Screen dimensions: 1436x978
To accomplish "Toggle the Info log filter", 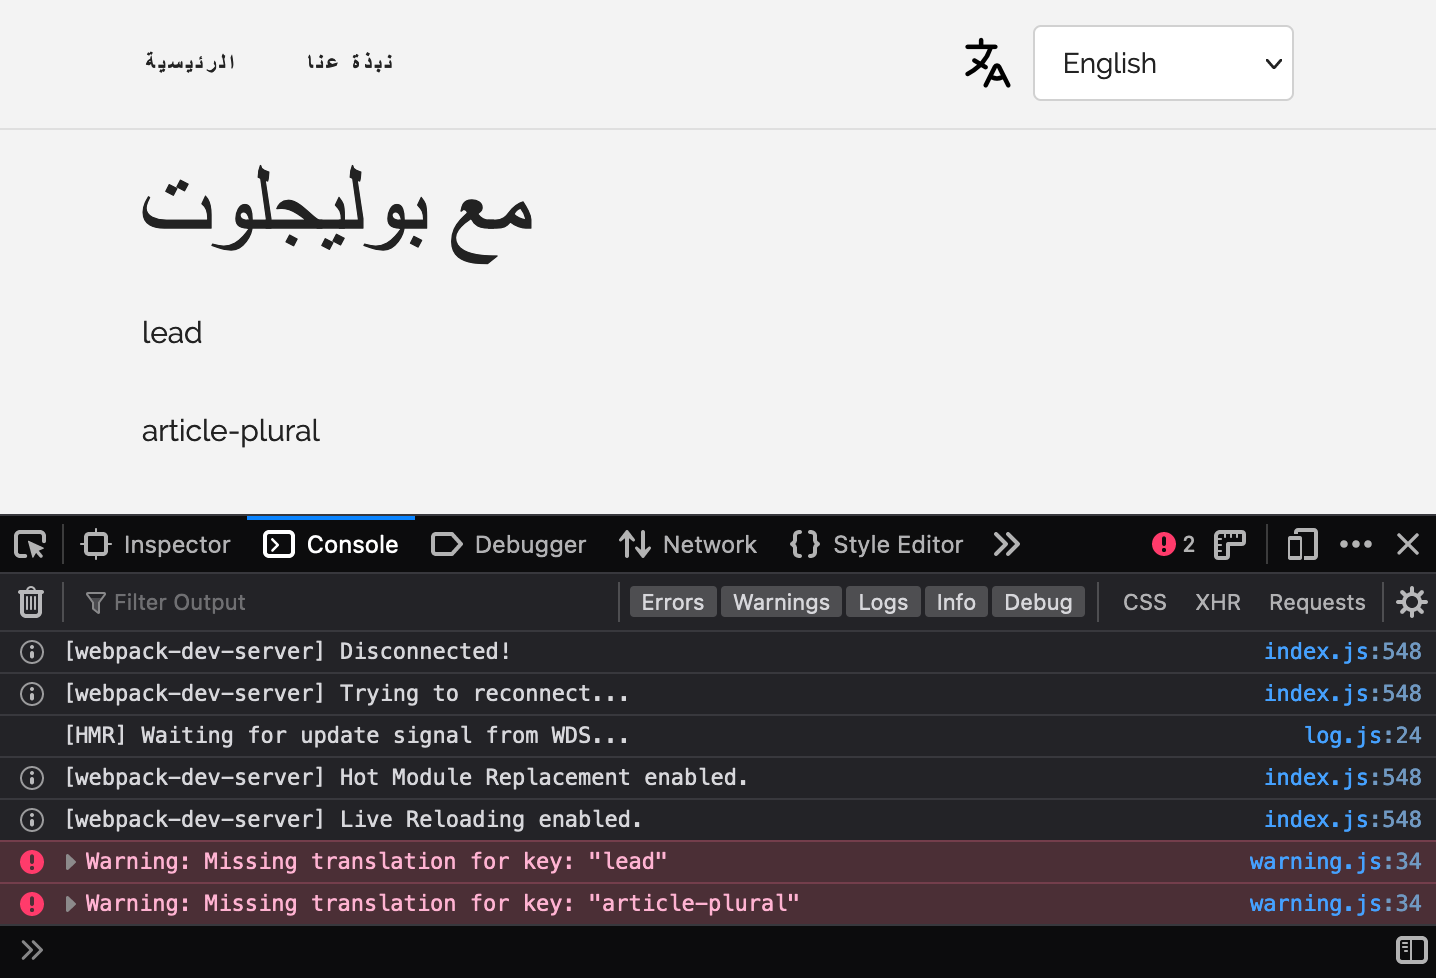I will [x=955, y=601].
